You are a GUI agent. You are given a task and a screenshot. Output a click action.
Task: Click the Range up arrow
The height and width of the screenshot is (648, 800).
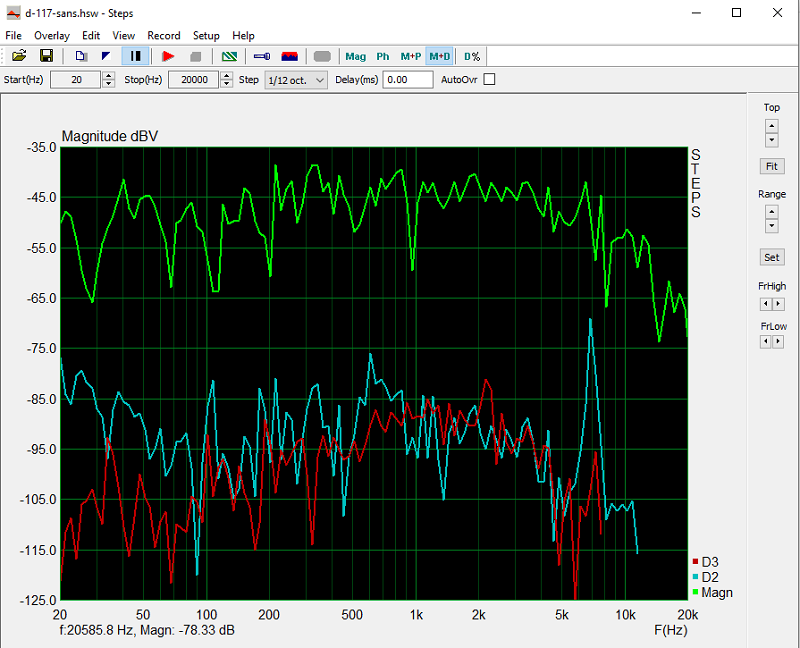(771, 211)
